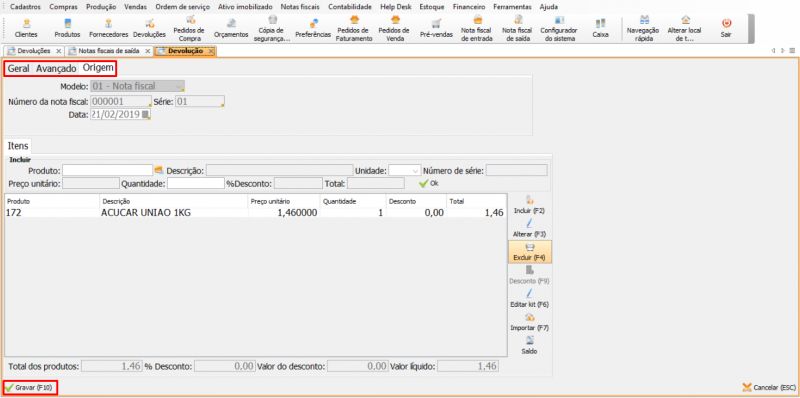Open the Produção menu

click(x=101, y=7)
